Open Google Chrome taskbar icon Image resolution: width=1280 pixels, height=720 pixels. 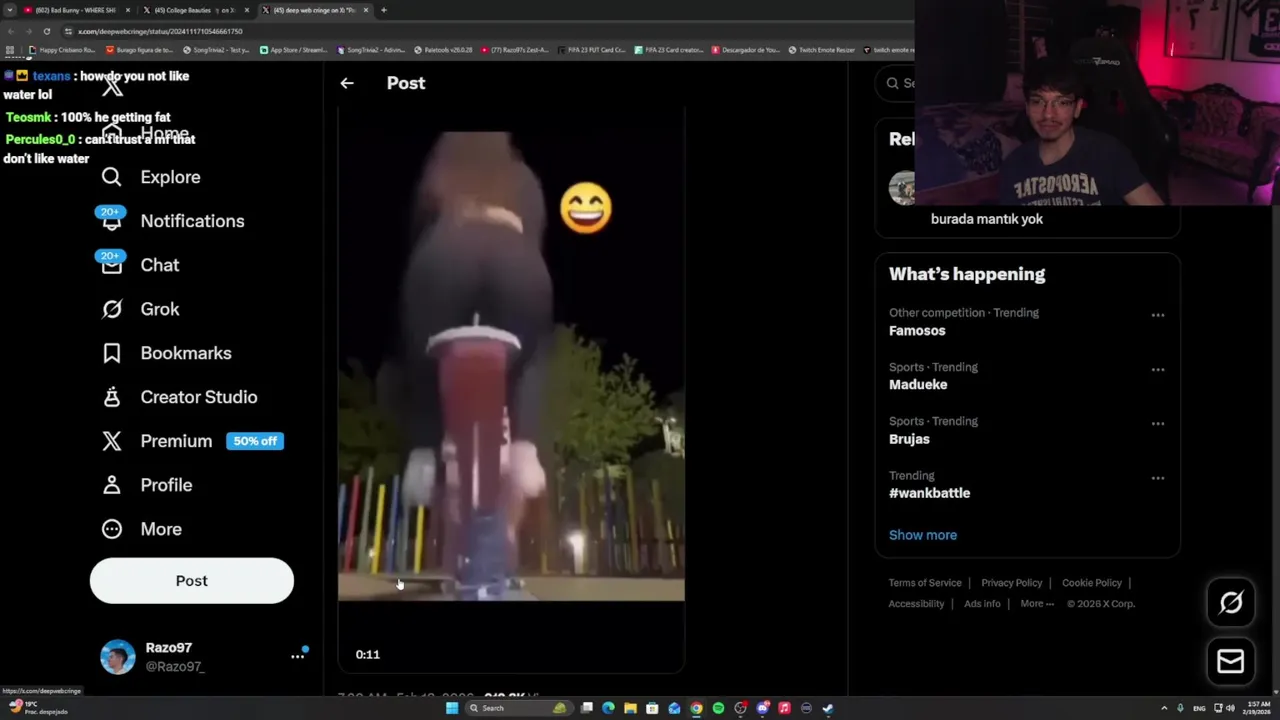click(696, 708)
